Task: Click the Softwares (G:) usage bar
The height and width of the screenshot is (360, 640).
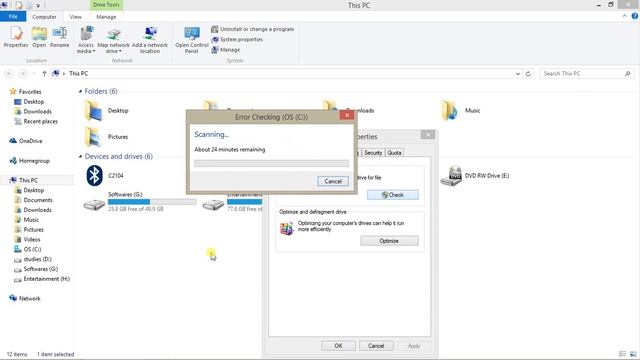Action: (152, 202)
